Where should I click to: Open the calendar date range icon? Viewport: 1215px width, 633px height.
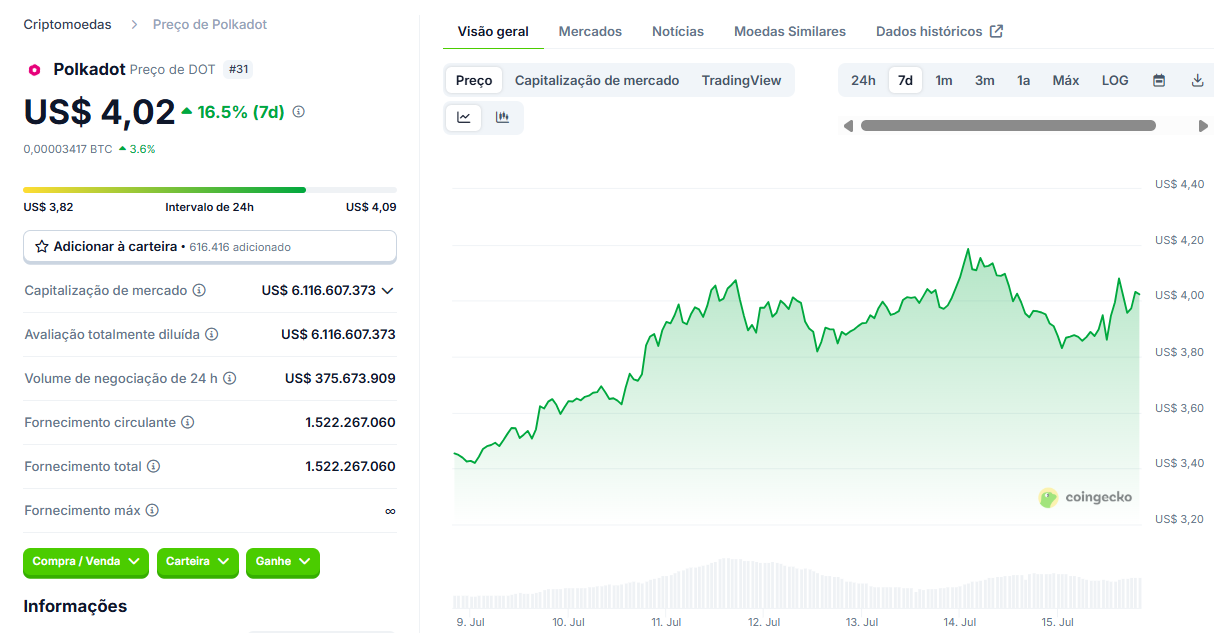pyautogui.click(x=1159, y=80)
